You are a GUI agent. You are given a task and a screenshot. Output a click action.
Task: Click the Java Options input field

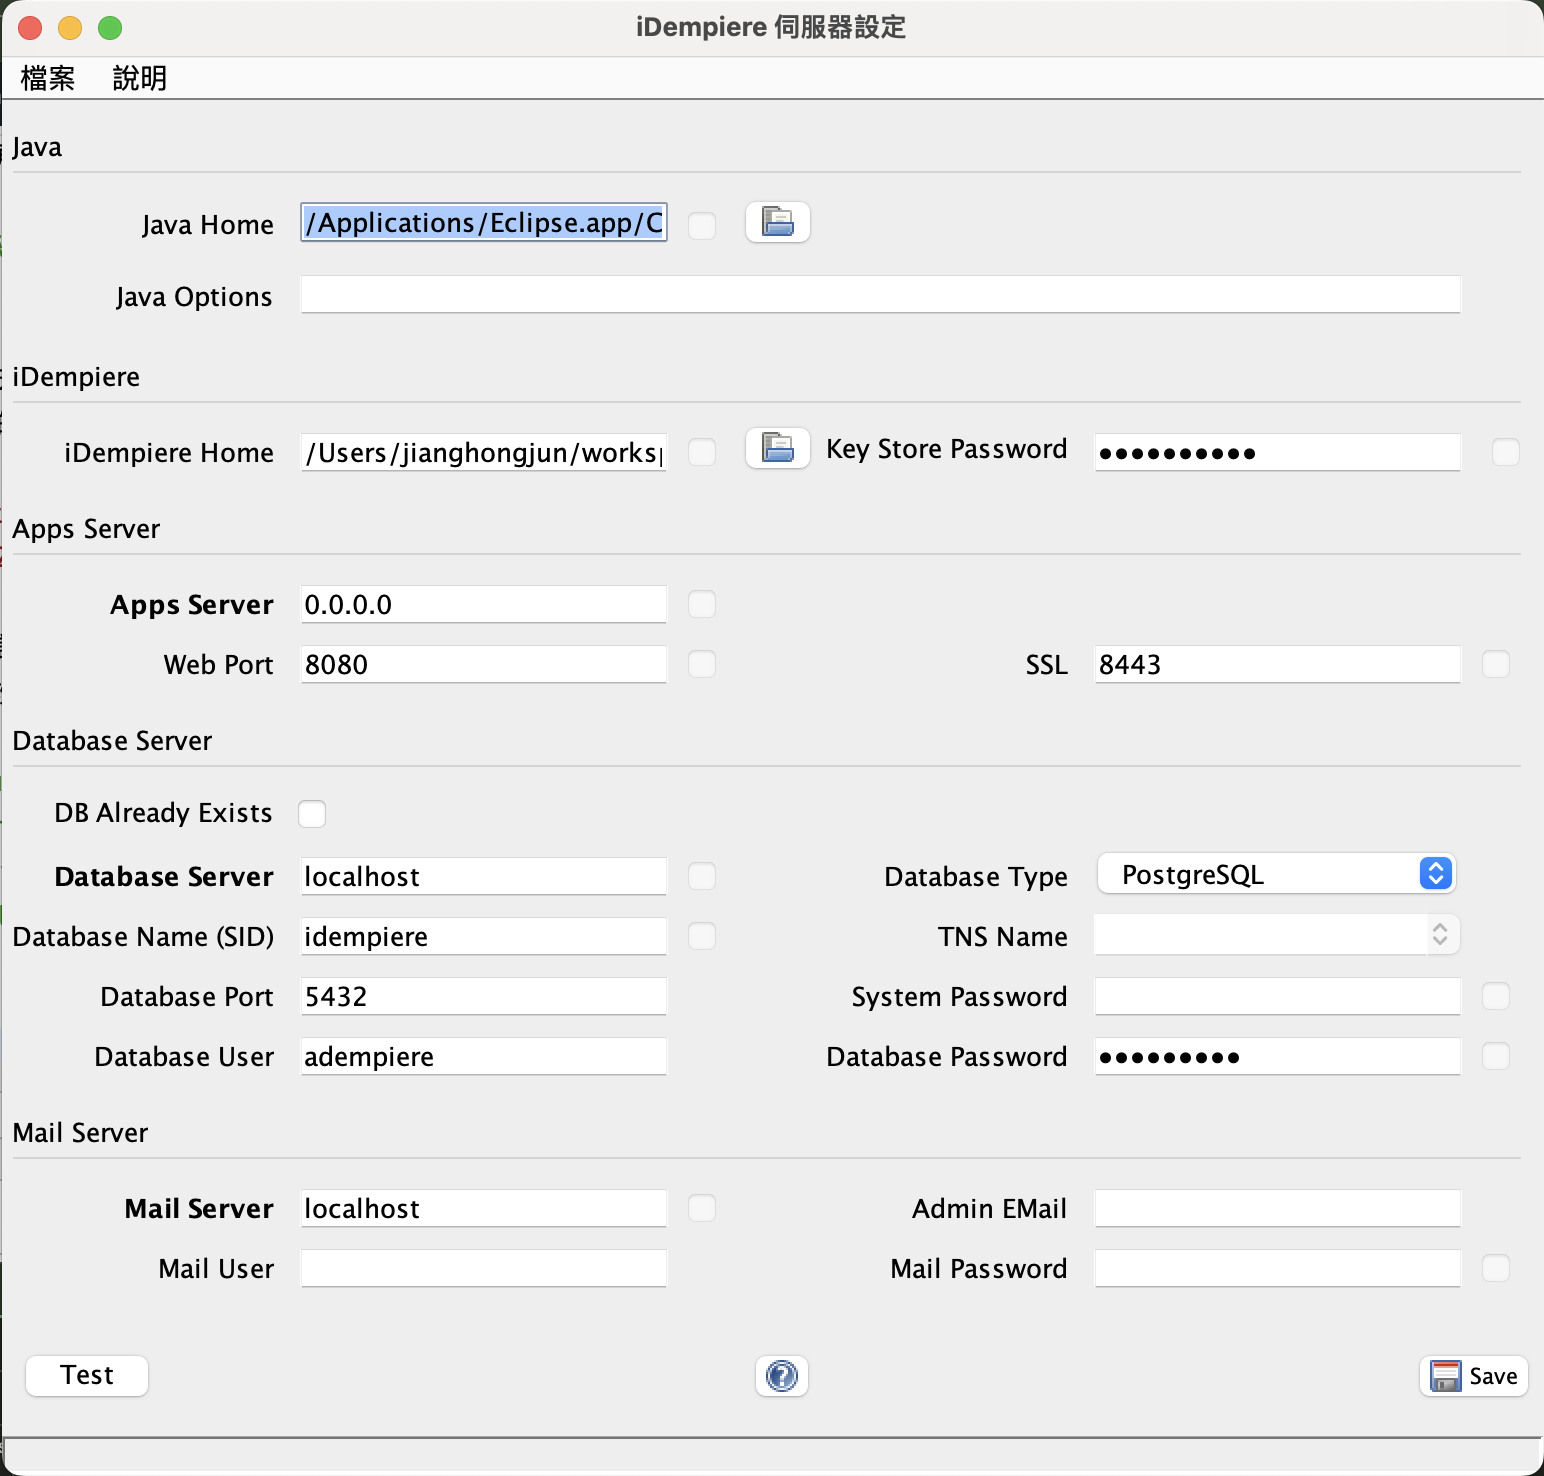tap(881, 294)
